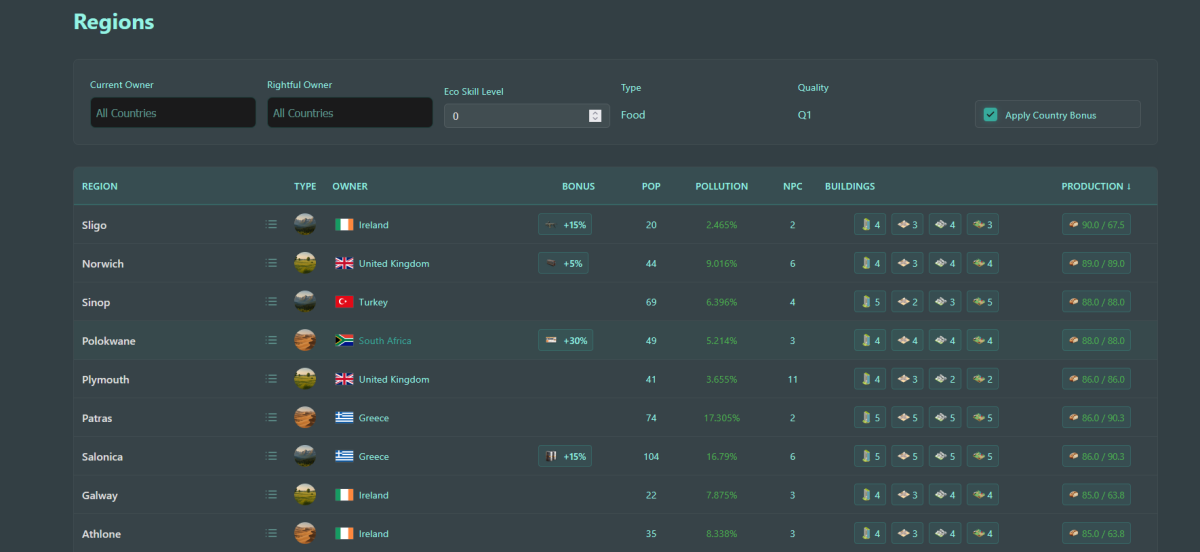1200x552 pixels.
Task: Open the list menu icon for Sligo
Action: tap(271, 225)
